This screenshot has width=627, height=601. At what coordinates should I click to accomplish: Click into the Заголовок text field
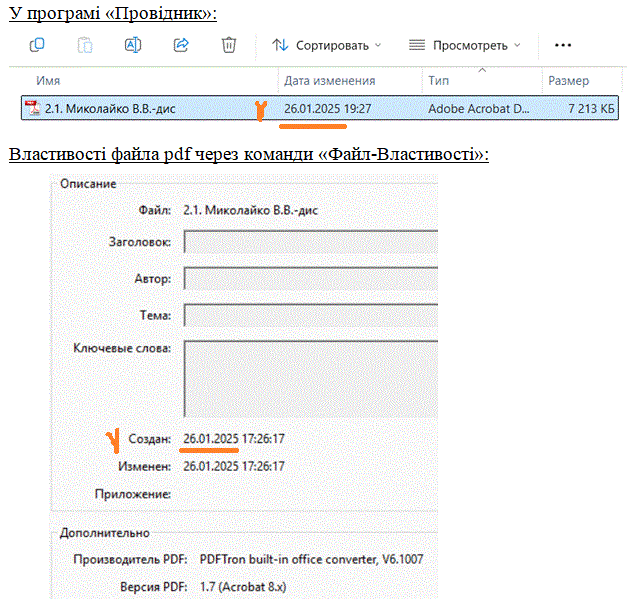[x=311, y=242]
